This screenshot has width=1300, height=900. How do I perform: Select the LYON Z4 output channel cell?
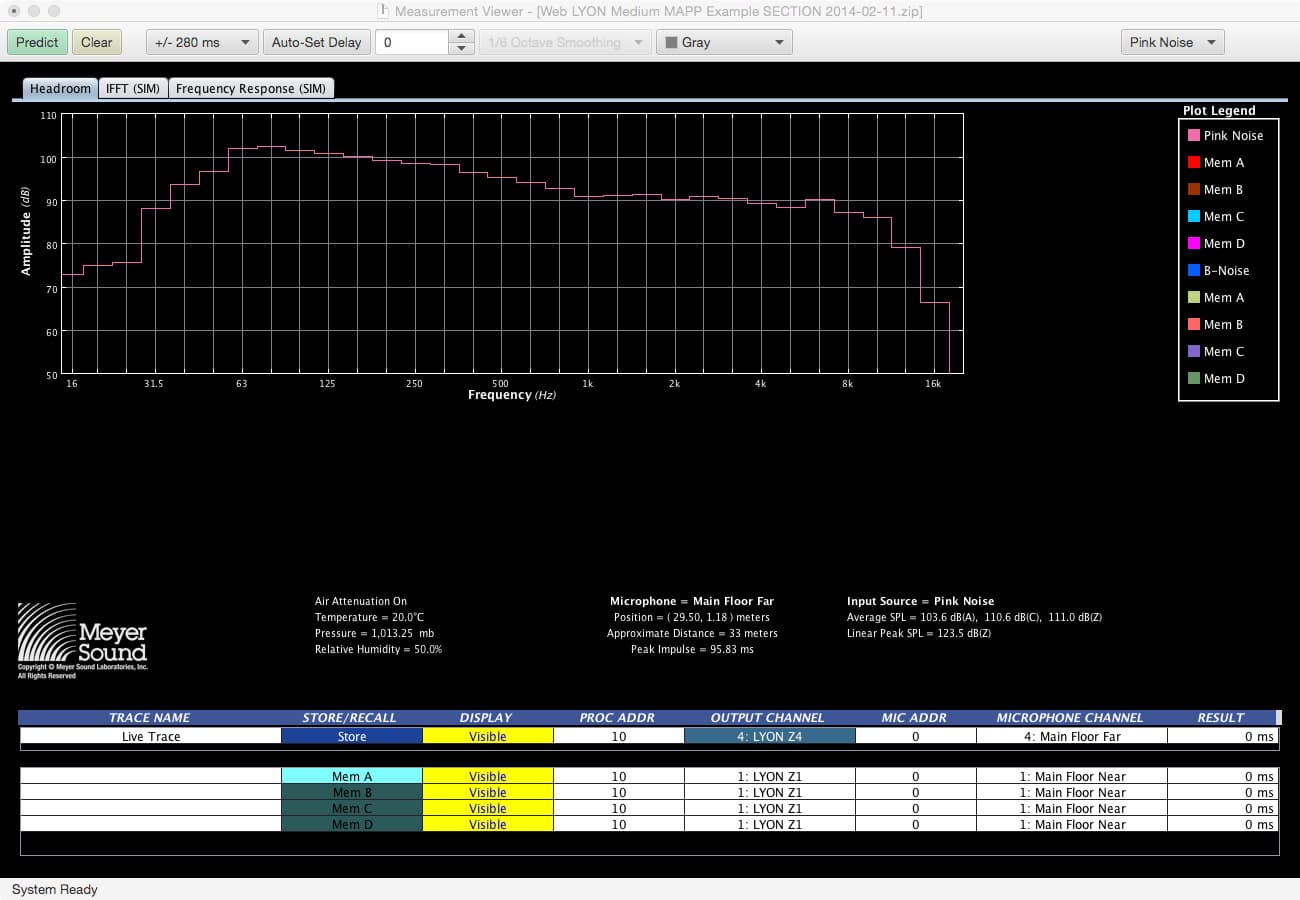(x=769, y=736)
